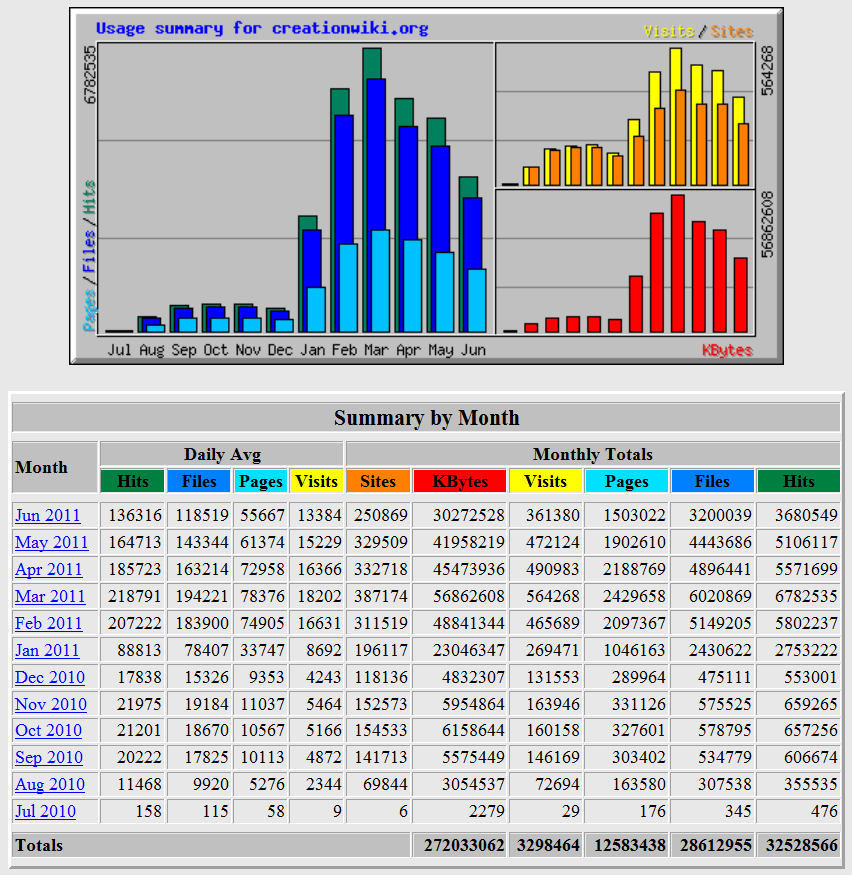Click the cyan Pages header under Monthly Totals
The width and height of the screenshot is (852, 875).
[627, 481]
